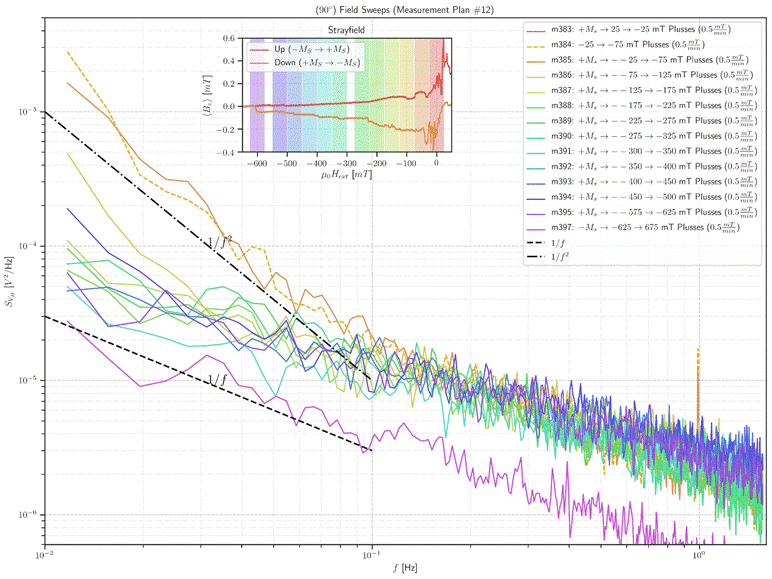Select the m384 dashed orange legend entry
The width and height of the screenshot is (772, 579).
pos(640,46)
